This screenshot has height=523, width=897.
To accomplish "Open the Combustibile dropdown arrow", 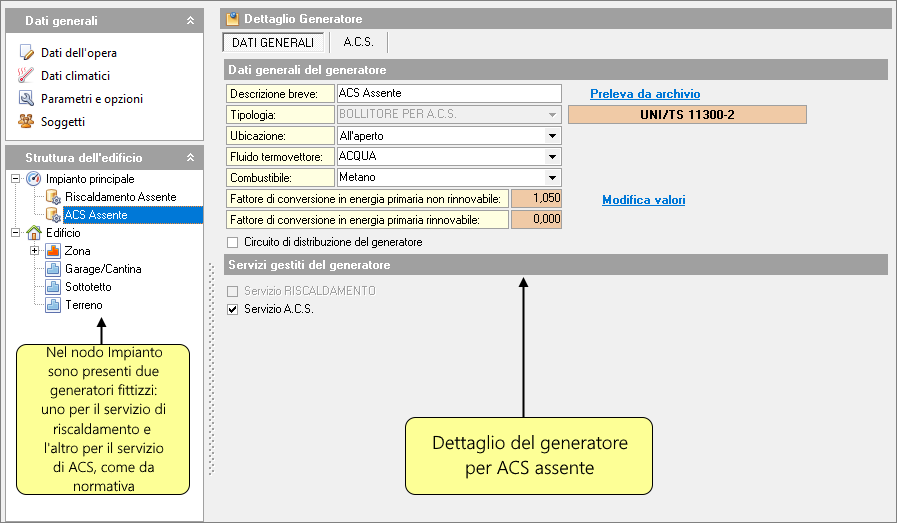I will [551, 177].
